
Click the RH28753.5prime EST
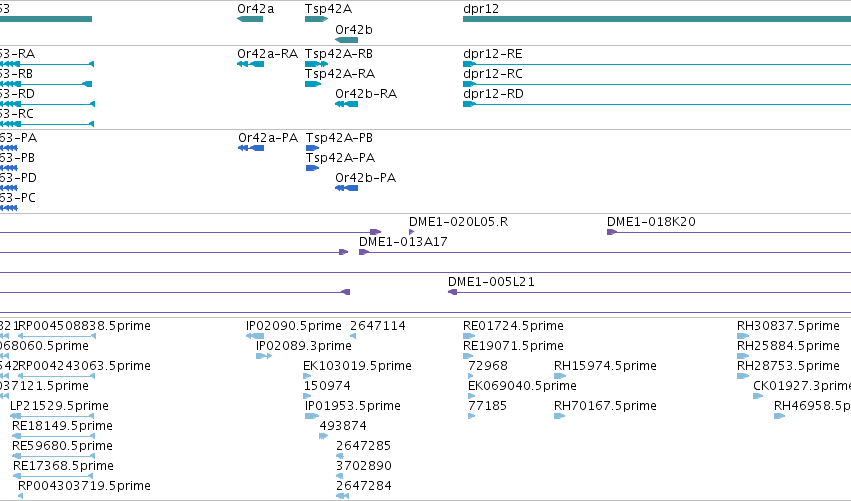point(743,376)
